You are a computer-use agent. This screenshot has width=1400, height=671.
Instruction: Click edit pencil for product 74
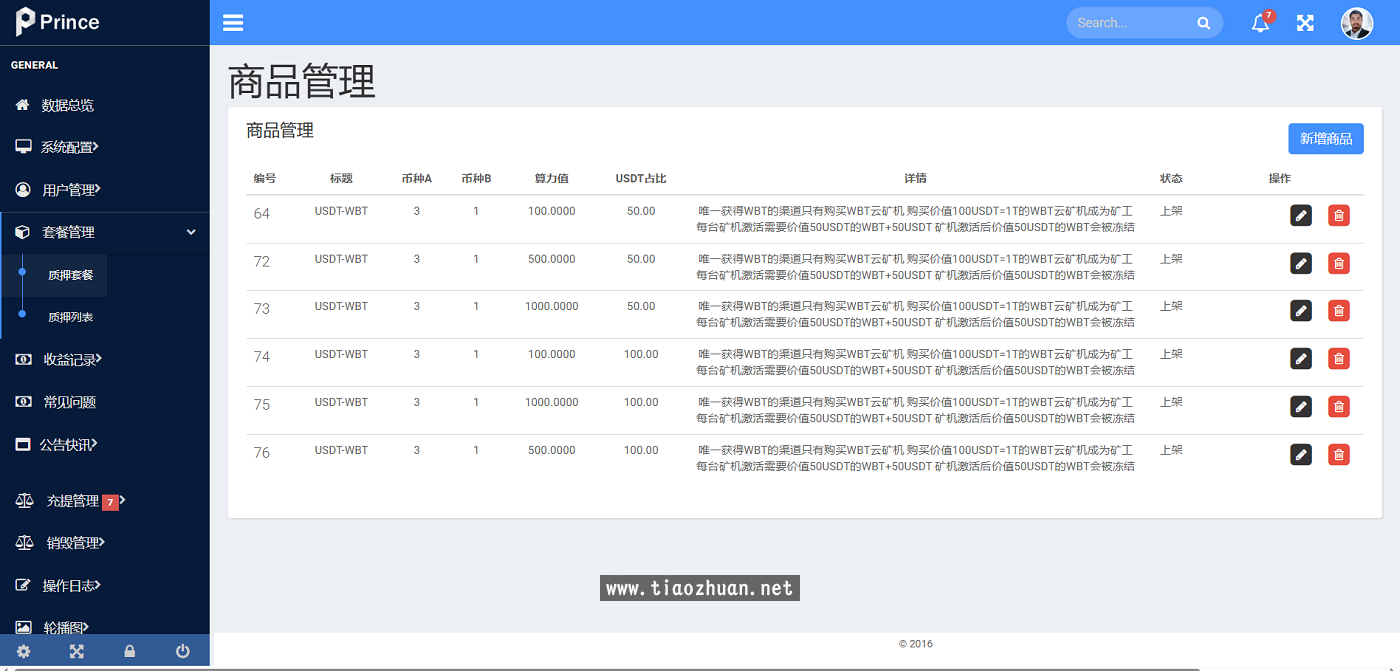coord(1301,358)
